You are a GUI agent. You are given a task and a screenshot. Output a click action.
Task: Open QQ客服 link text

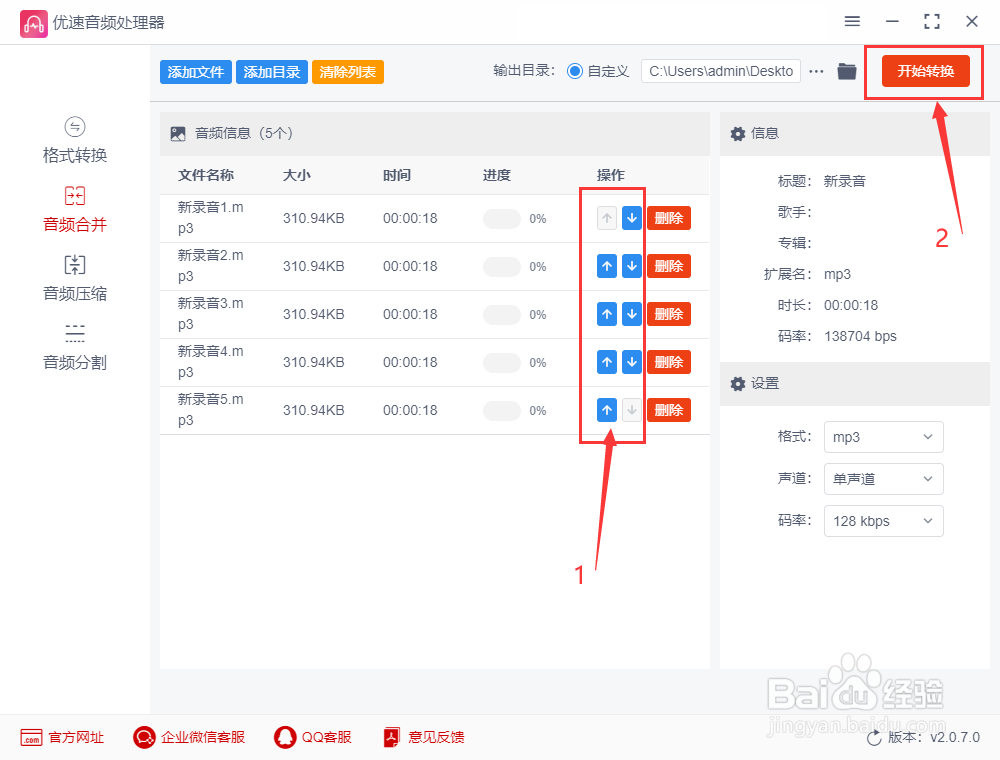[327, 737]
